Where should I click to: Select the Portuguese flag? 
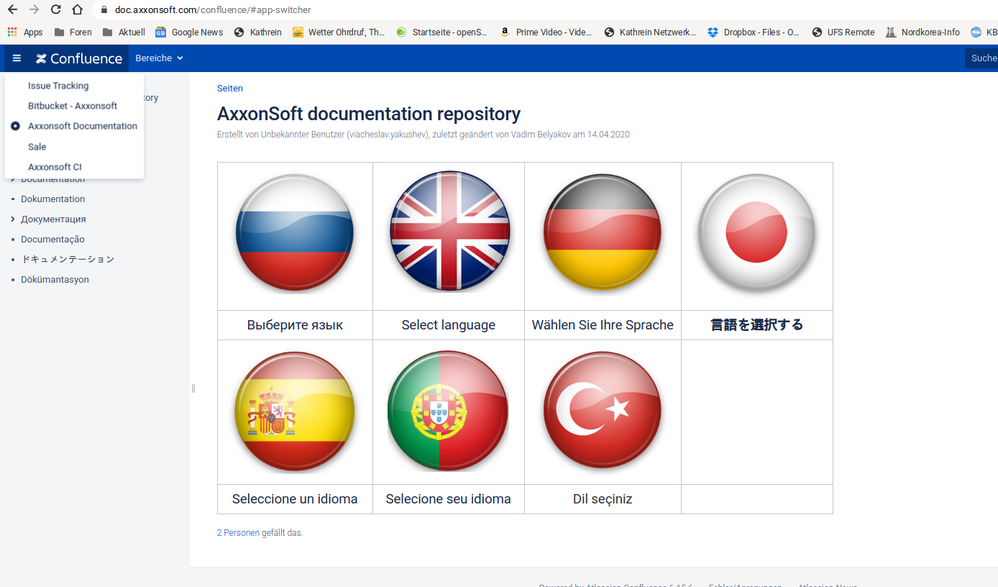click(x=447, y=411)
